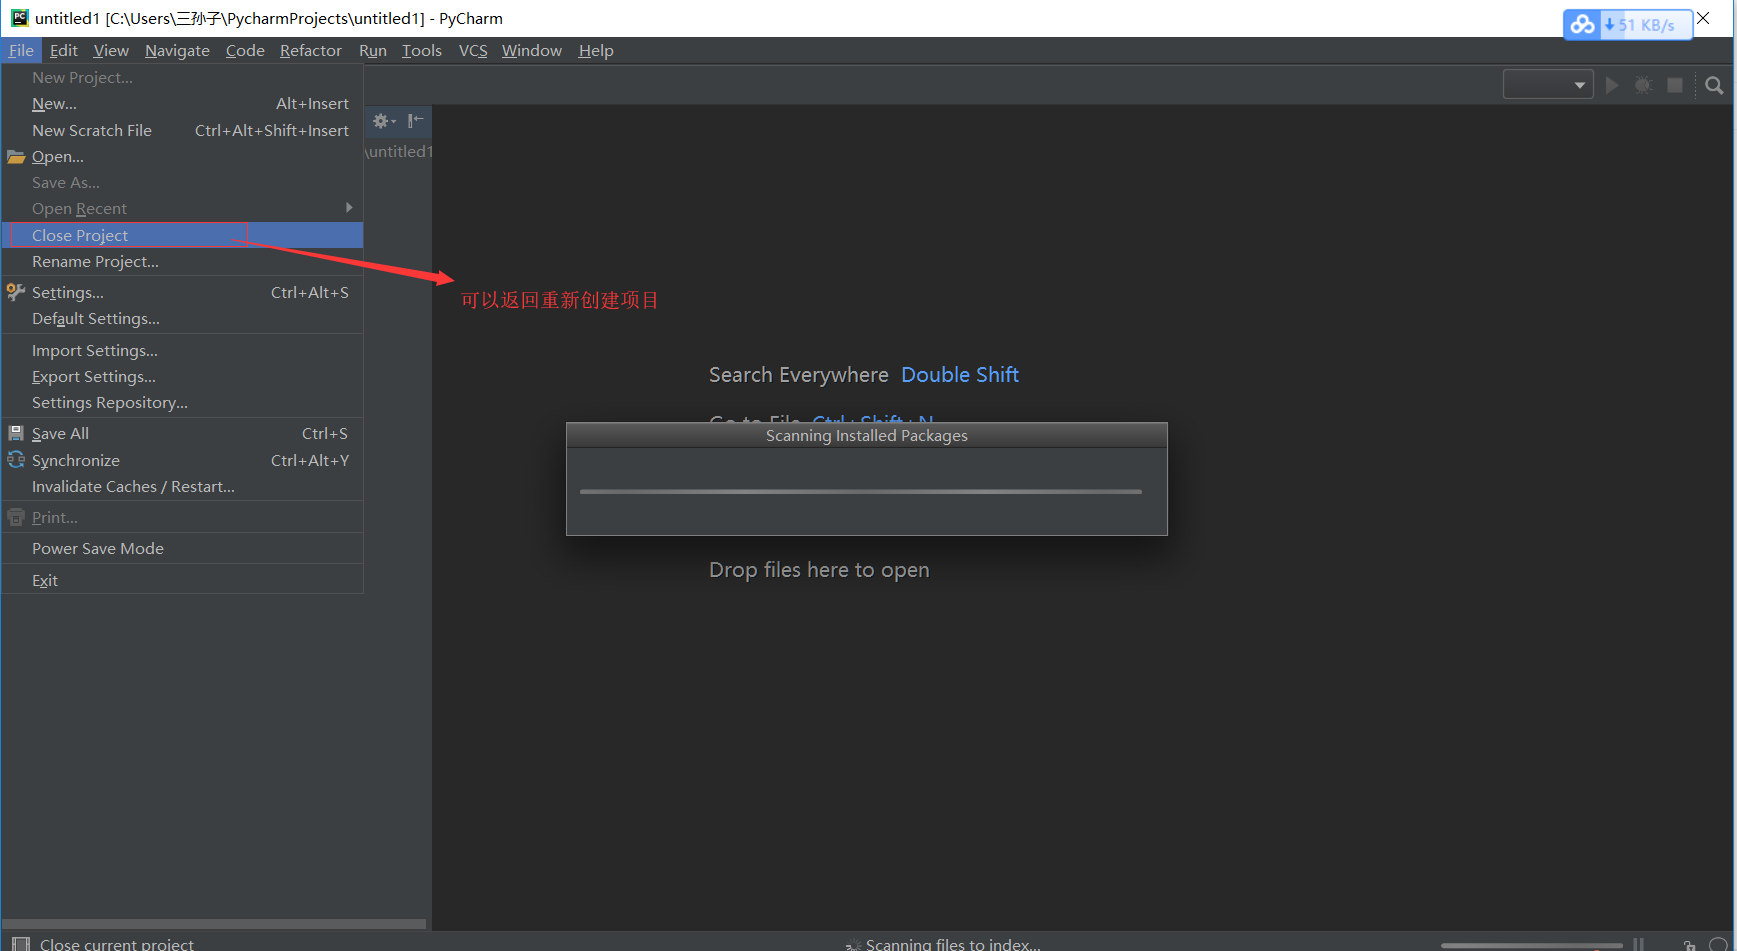Click the horizontal scrollbar under the project panel
The height and width of the screenshot is (951, 1737).
point(214,924)
